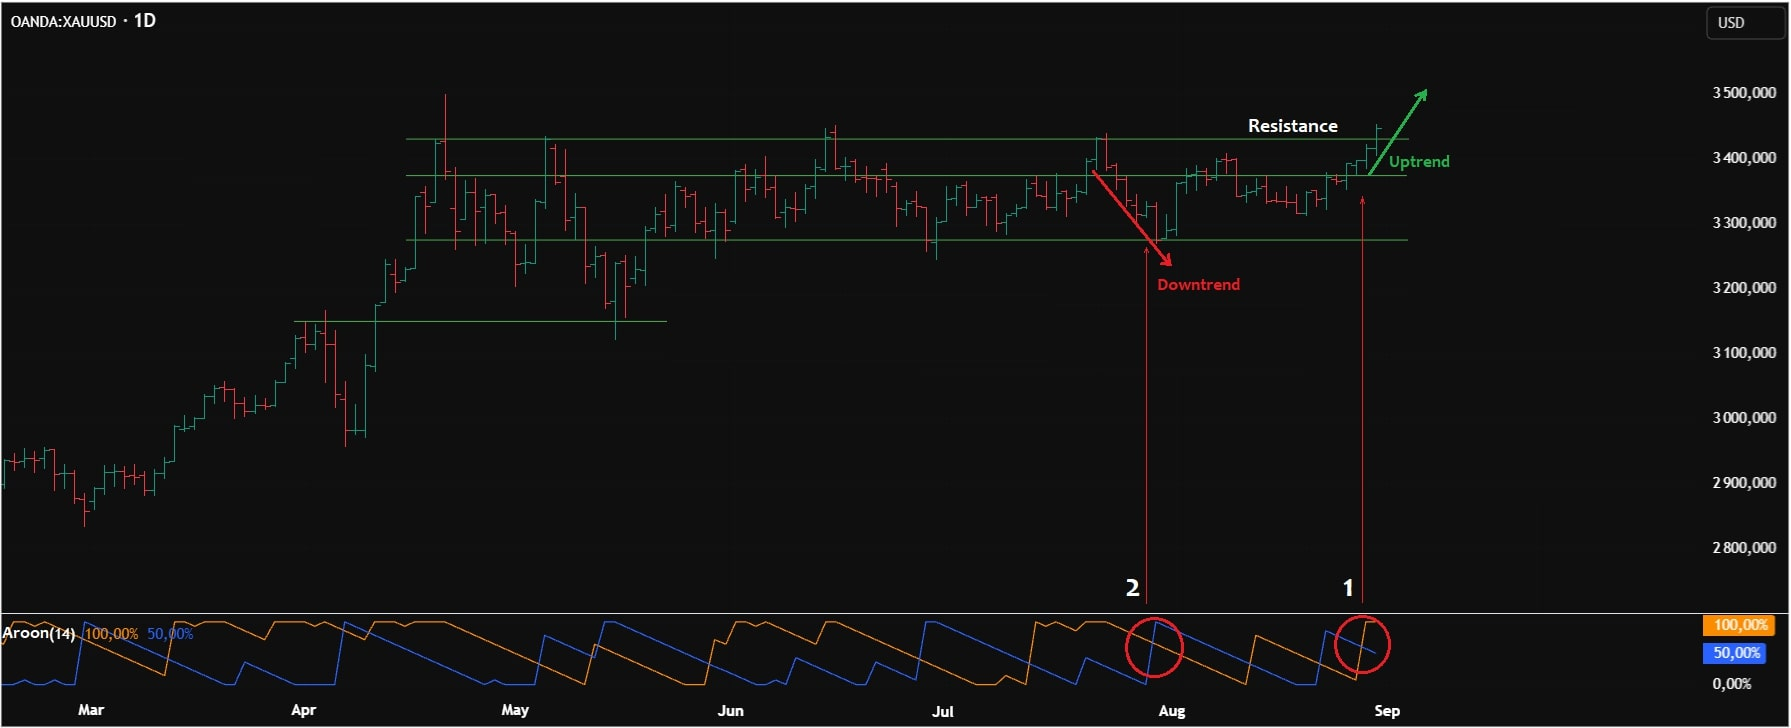Select the 1D interval label

pyautogui.click(x=145, y=21)
